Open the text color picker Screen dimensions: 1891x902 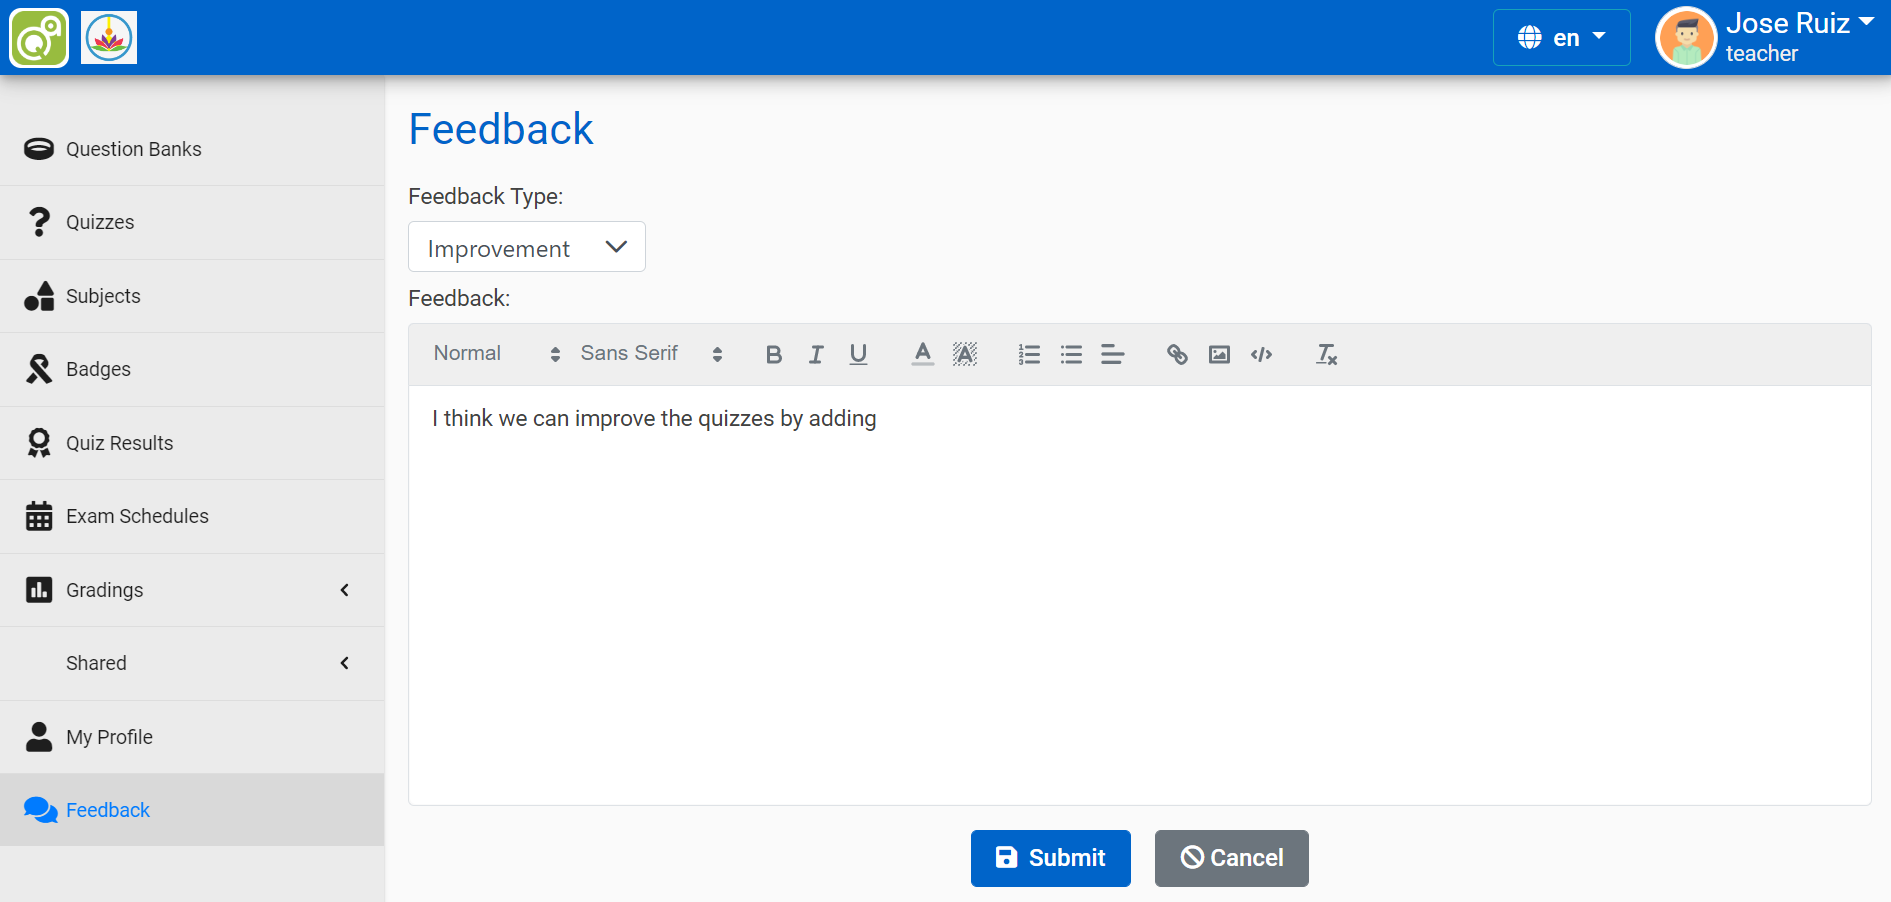pyautogui.click(x=923, y=354)
